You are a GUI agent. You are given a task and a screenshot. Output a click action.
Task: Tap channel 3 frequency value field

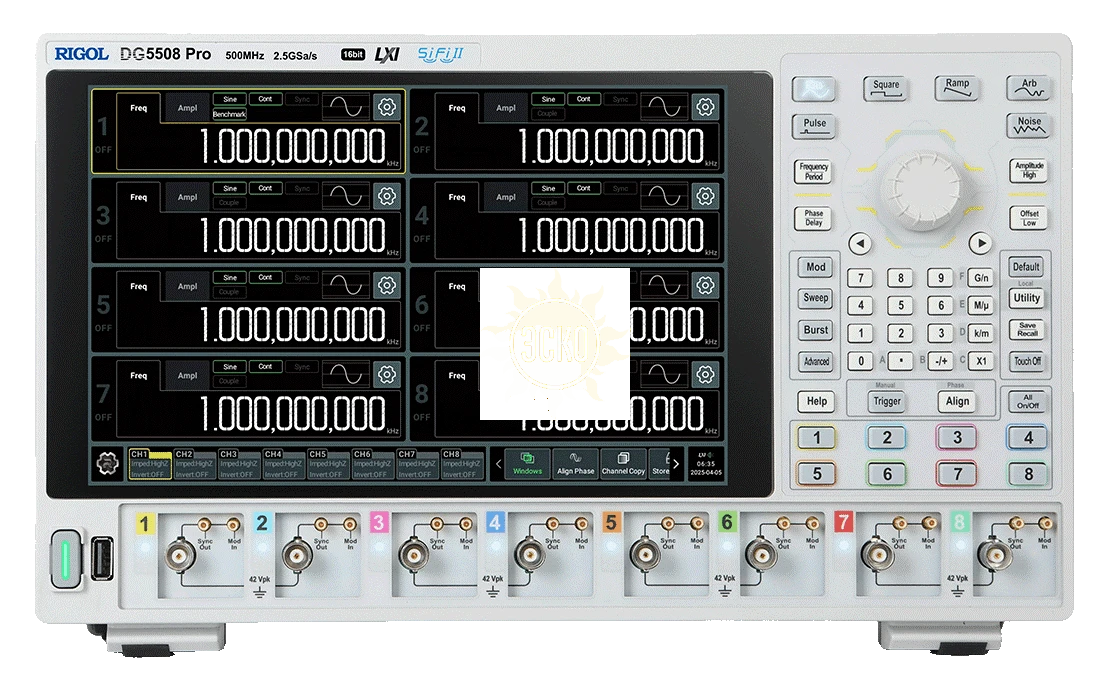coord(292,236)
